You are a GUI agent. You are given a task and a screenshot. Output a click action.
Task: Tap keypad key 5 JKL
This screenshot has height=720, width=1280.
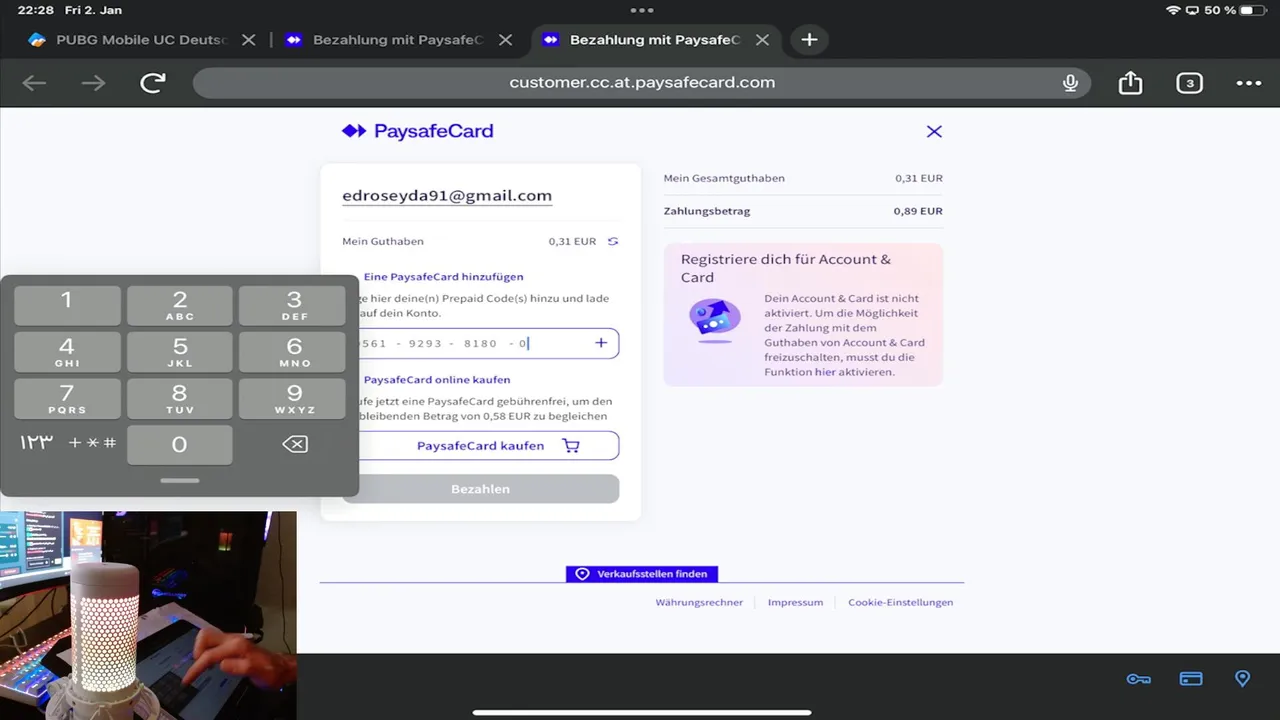click(180, 352)
